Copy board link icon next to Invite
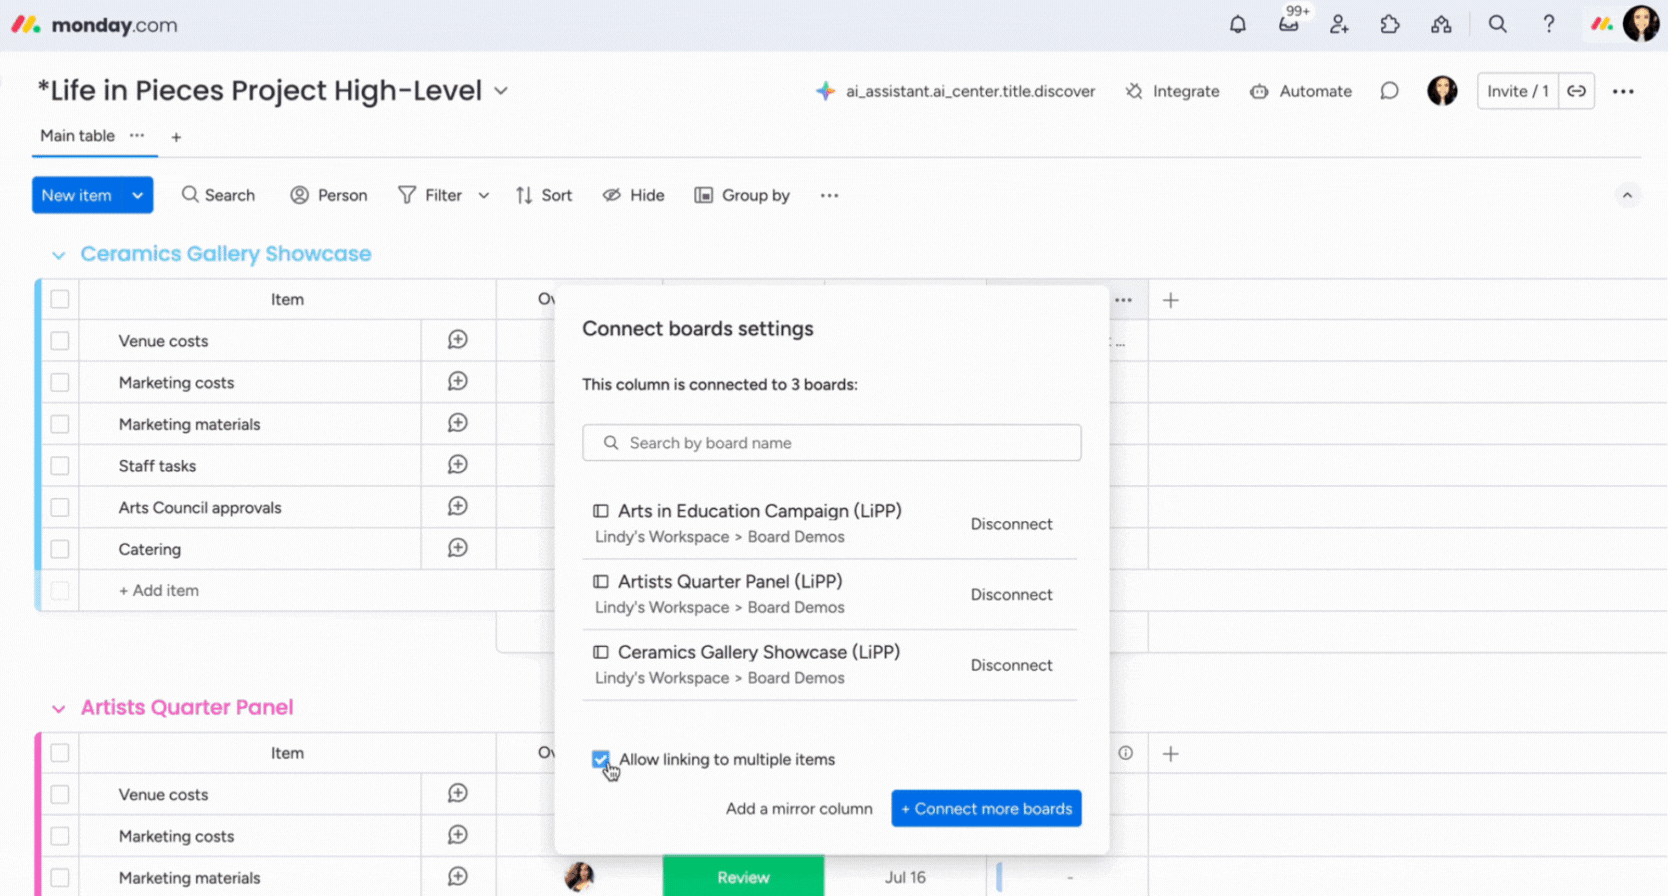The height and width of the screenshot is (896, 1668). pyautogui.click(x=1576, y=91)
